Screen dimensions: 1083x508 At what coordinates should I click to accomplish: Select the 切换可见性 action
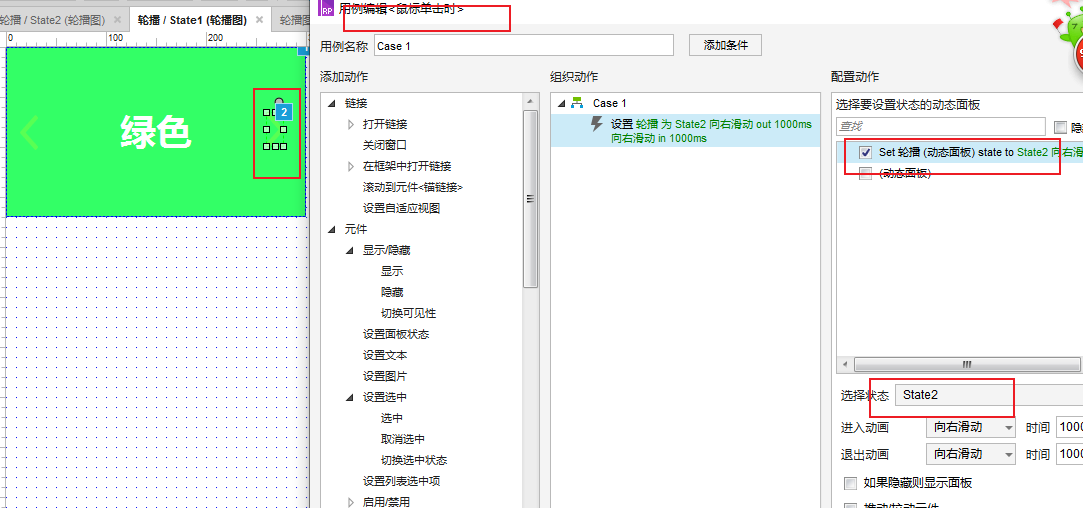click(408, 312)
